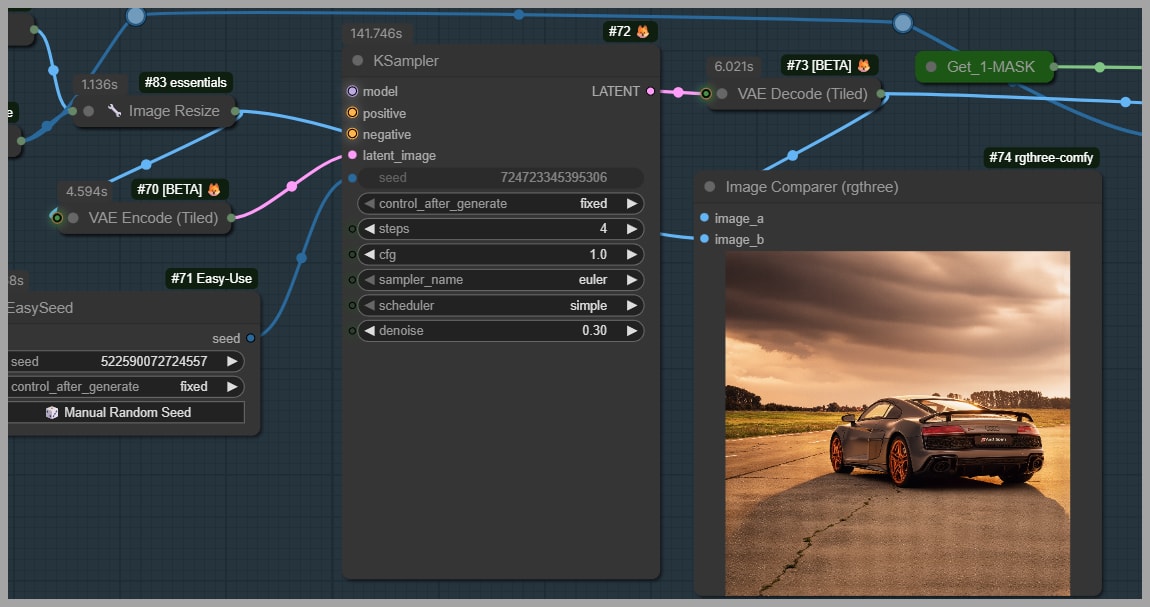Viewport: 1150px width, 607px height.
Task: Click the car image preview
Action: (x=897, y=422)
